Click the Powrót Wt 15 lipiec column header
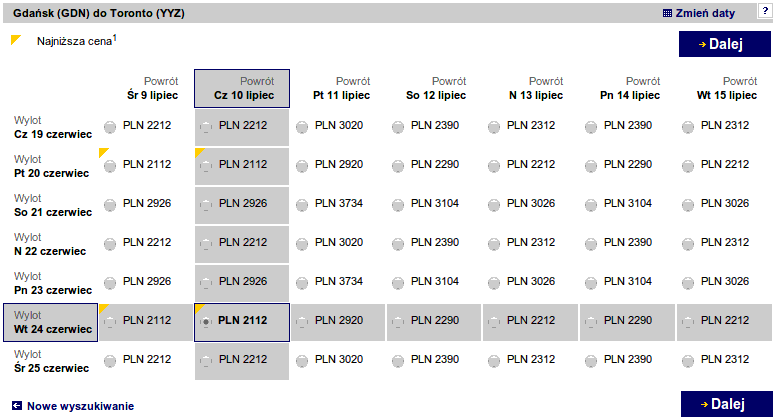Image resolution: width=777 pixels, height=420 pixels. [727, 88]
